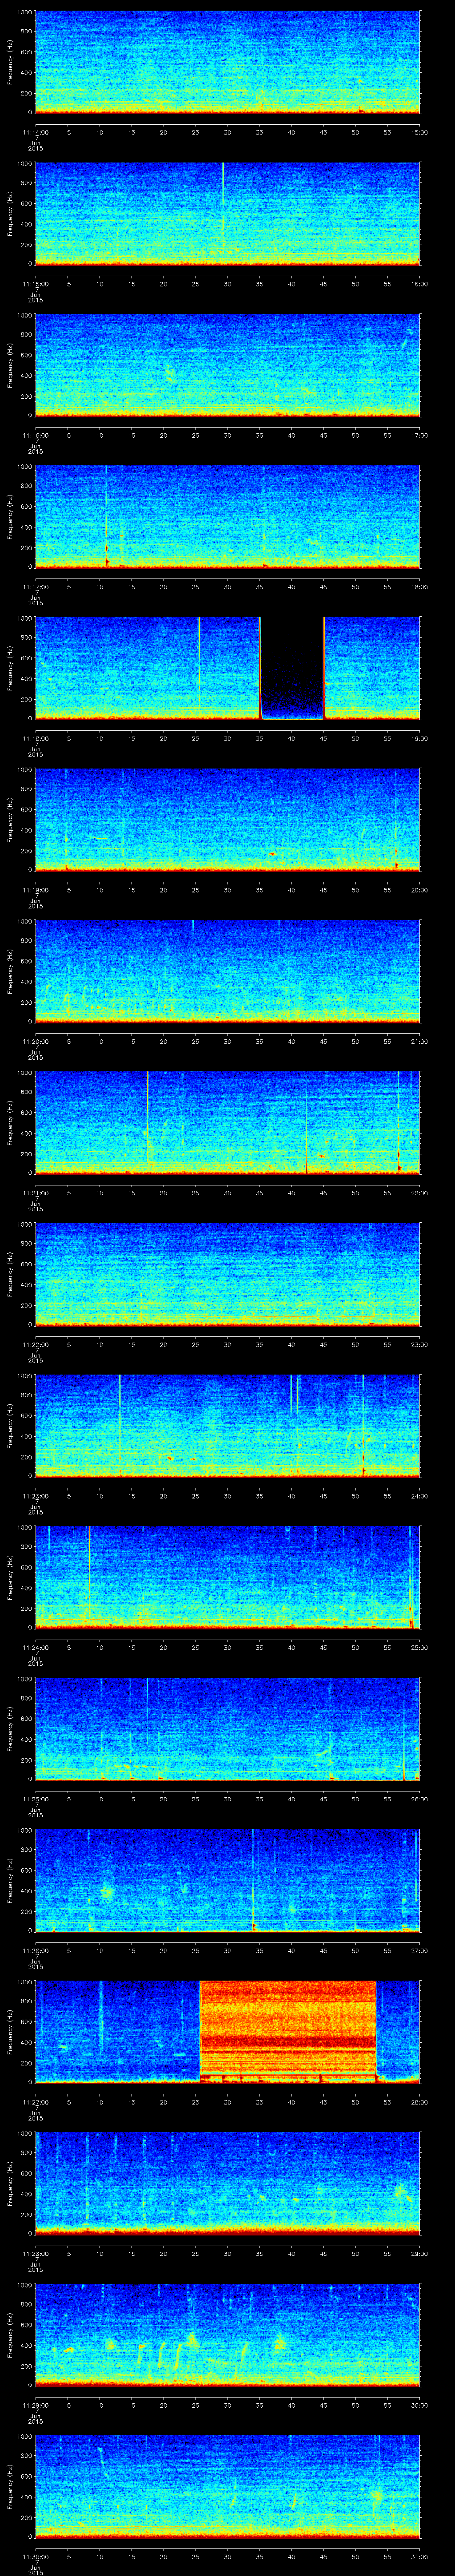This screenshot has height=2576, width=455.
Task: Select the 11:22:00 start time label
Action: 35,1345
